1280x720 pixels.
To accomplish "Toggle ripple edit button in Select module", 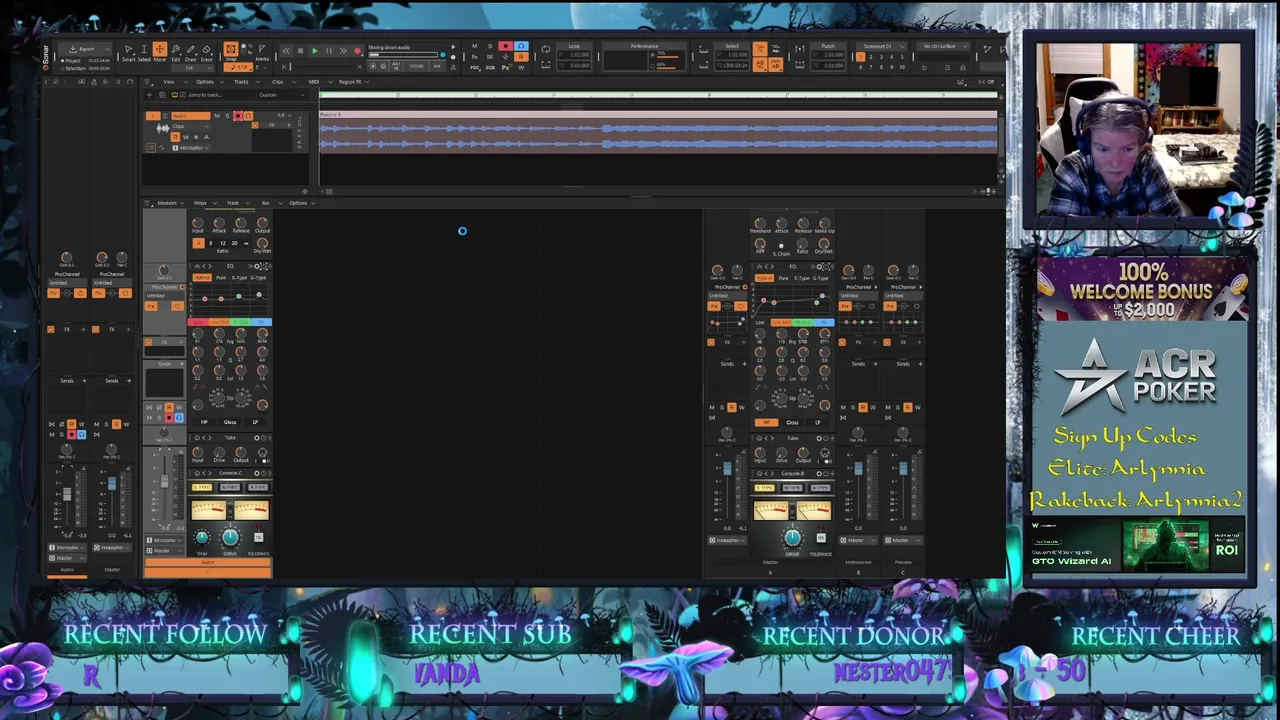I will 760,49.
